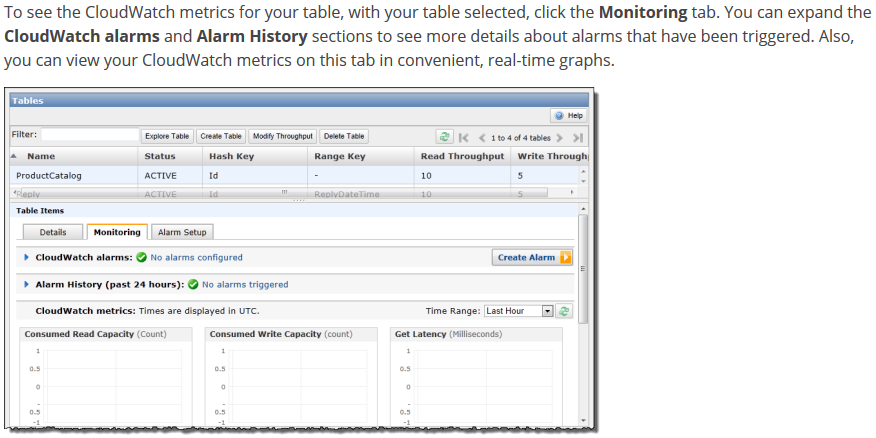Click the Get Latency graph
This screenshot has height=438, width=876.
(476, 377)
